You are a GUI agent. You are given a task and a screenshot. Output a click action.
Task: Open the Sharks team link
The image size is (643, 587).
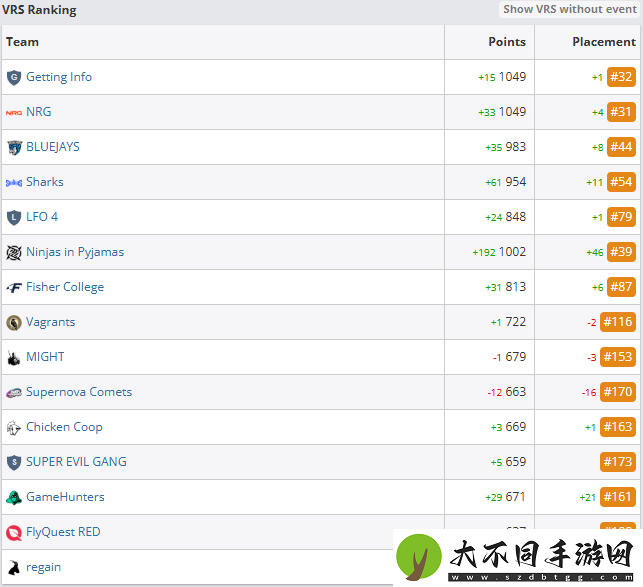click(x=45, y=182)
